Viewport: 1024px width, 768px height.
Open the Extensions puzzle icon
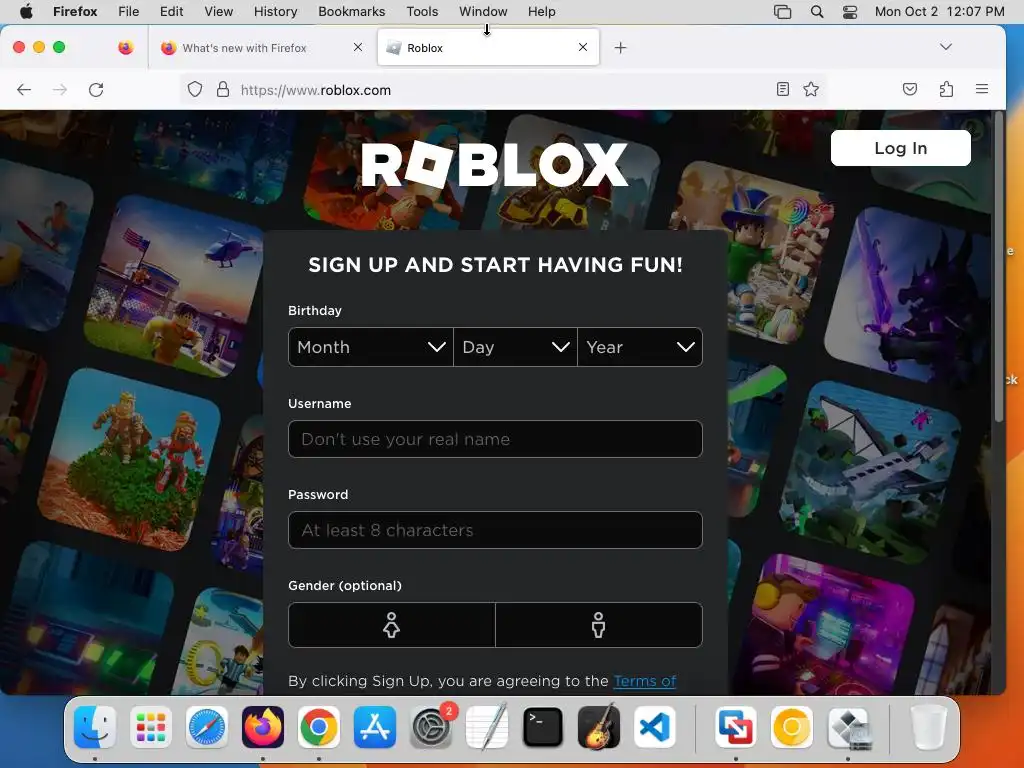(x=946, y=89)
